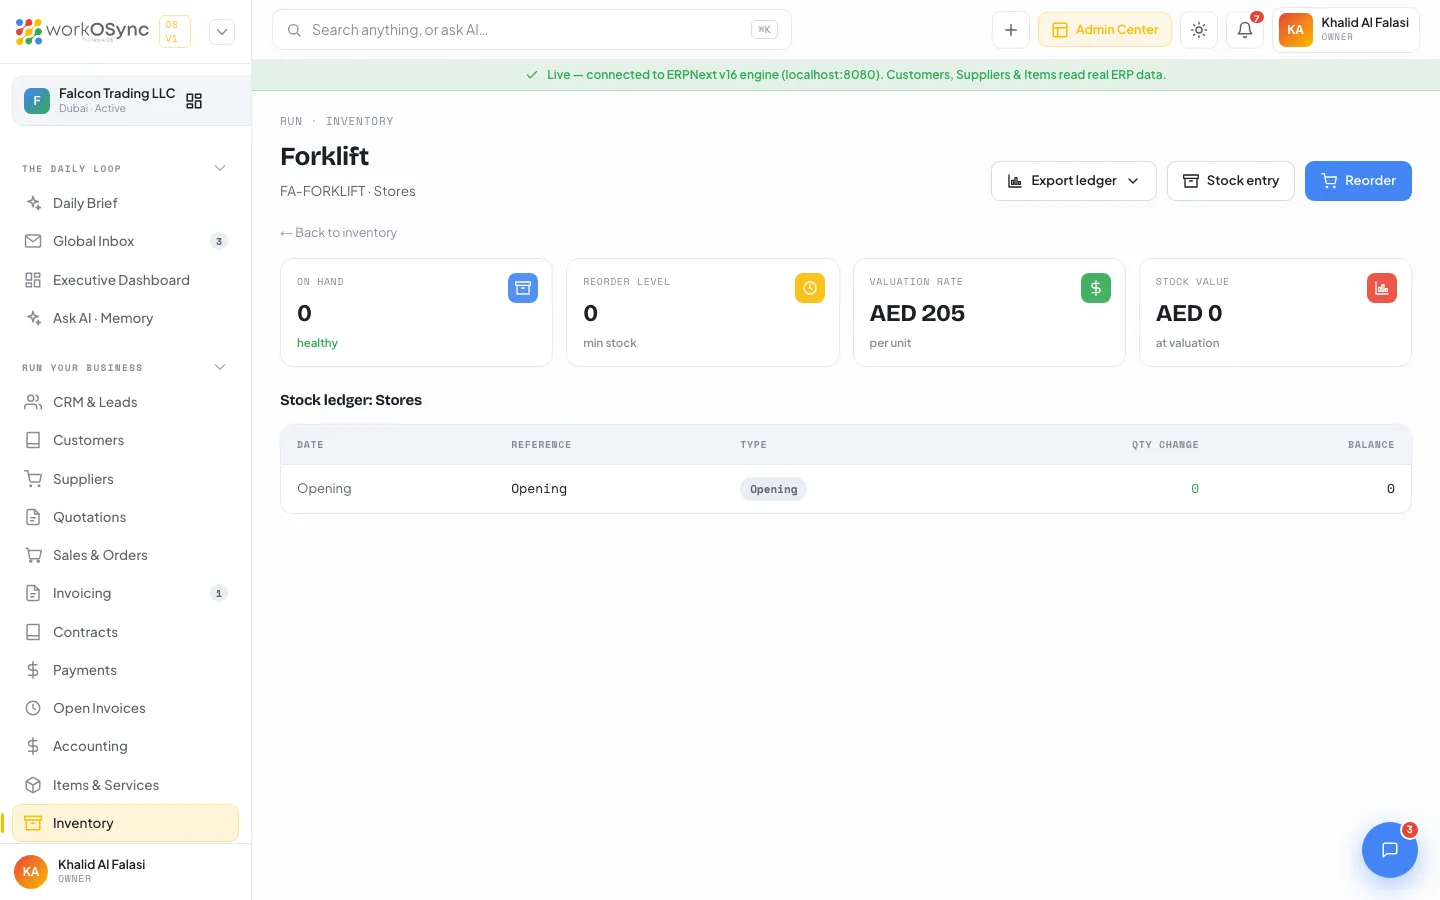Click the blue Reorder button

(x=1358, y=181)
